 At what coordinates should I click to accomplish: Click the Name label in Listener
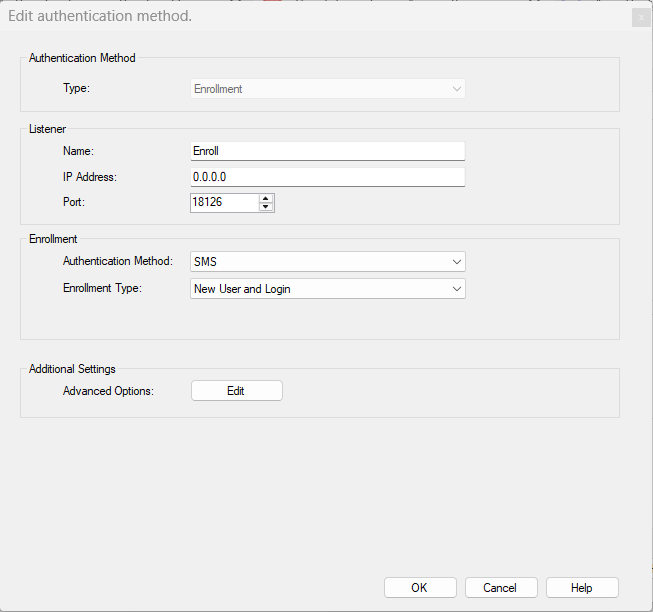point(78,151)
